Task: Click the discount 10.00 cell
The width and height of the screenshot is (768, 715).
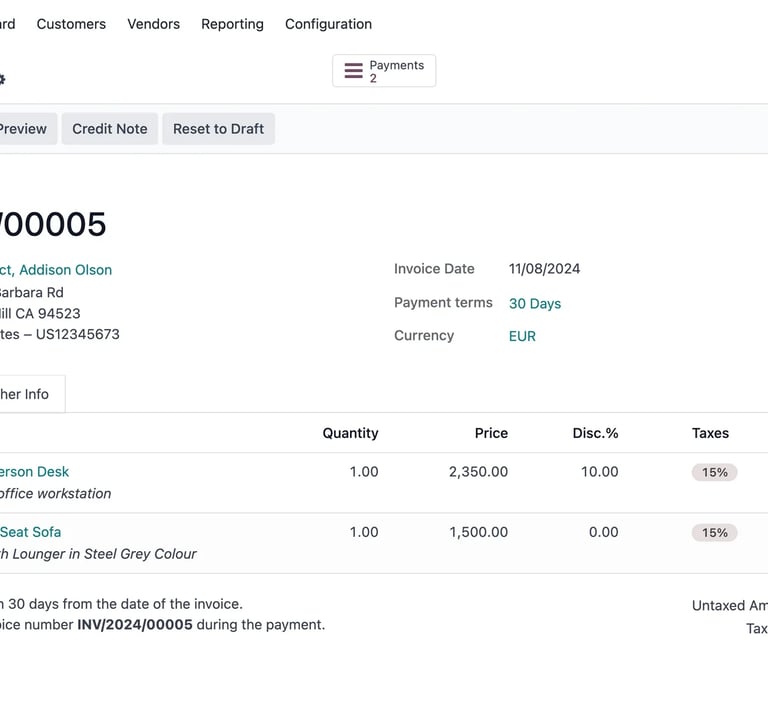Action: click(600, 472)
